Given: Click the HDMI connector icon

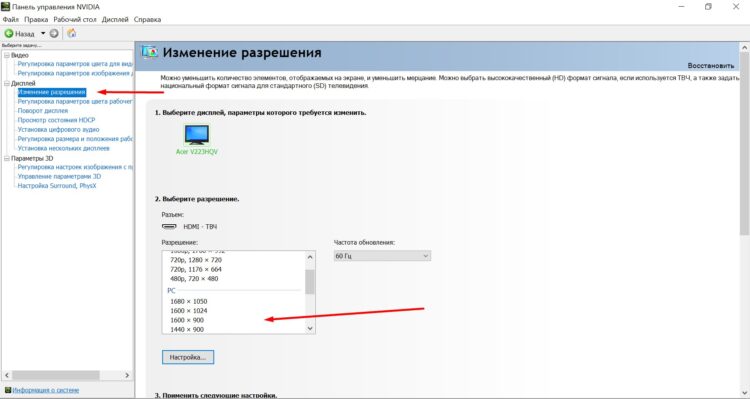Looking at the screenshot, I should [x=169, y=226].
